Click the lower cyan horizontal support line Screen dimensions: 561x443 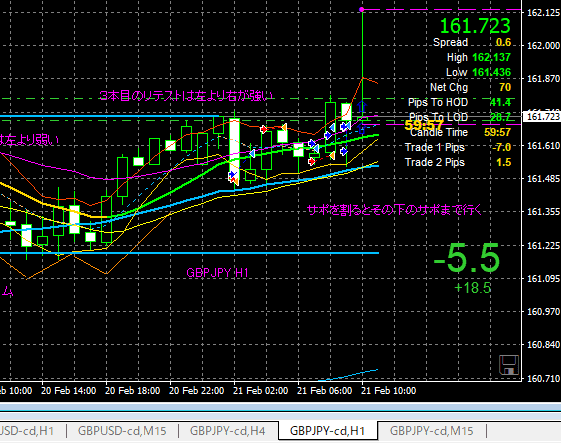(189, 253)
